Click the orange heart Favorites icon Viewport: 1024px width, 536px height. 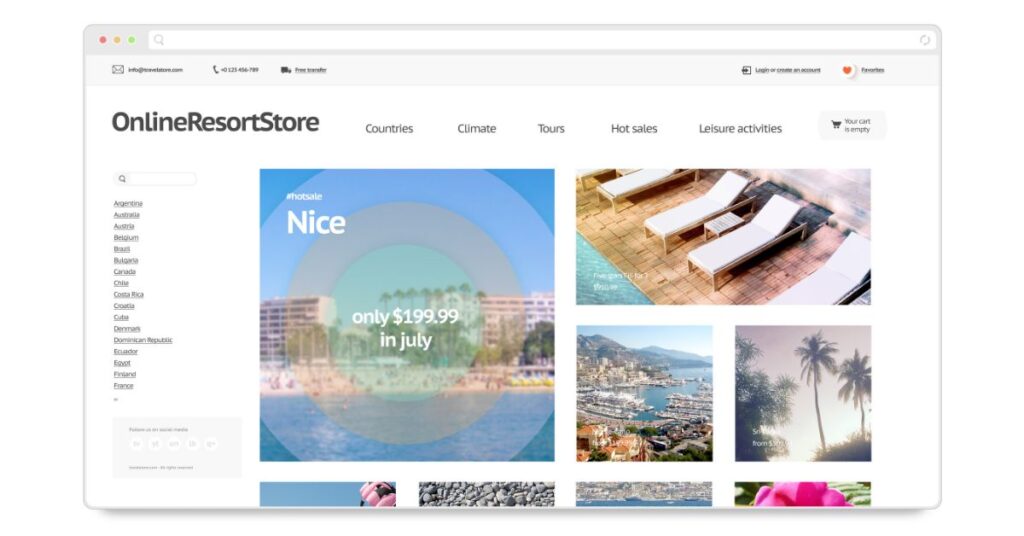click(x=848, y=70)
